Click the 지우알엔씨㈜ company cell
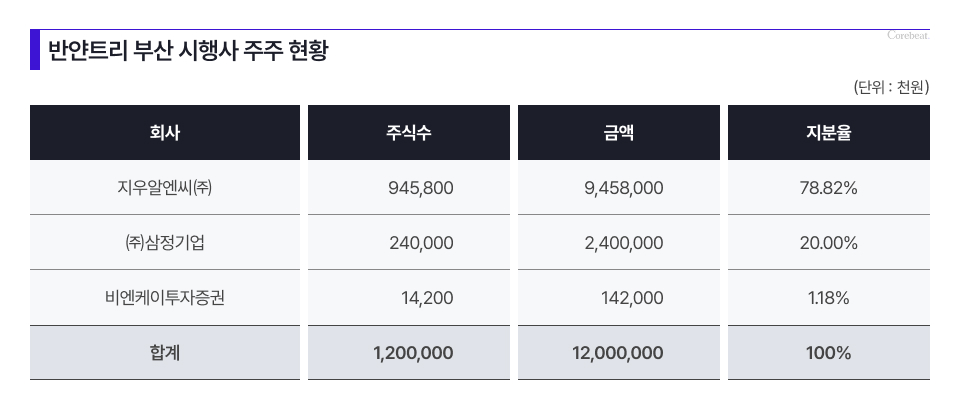 pyautogui.click(x=165, y=188)
